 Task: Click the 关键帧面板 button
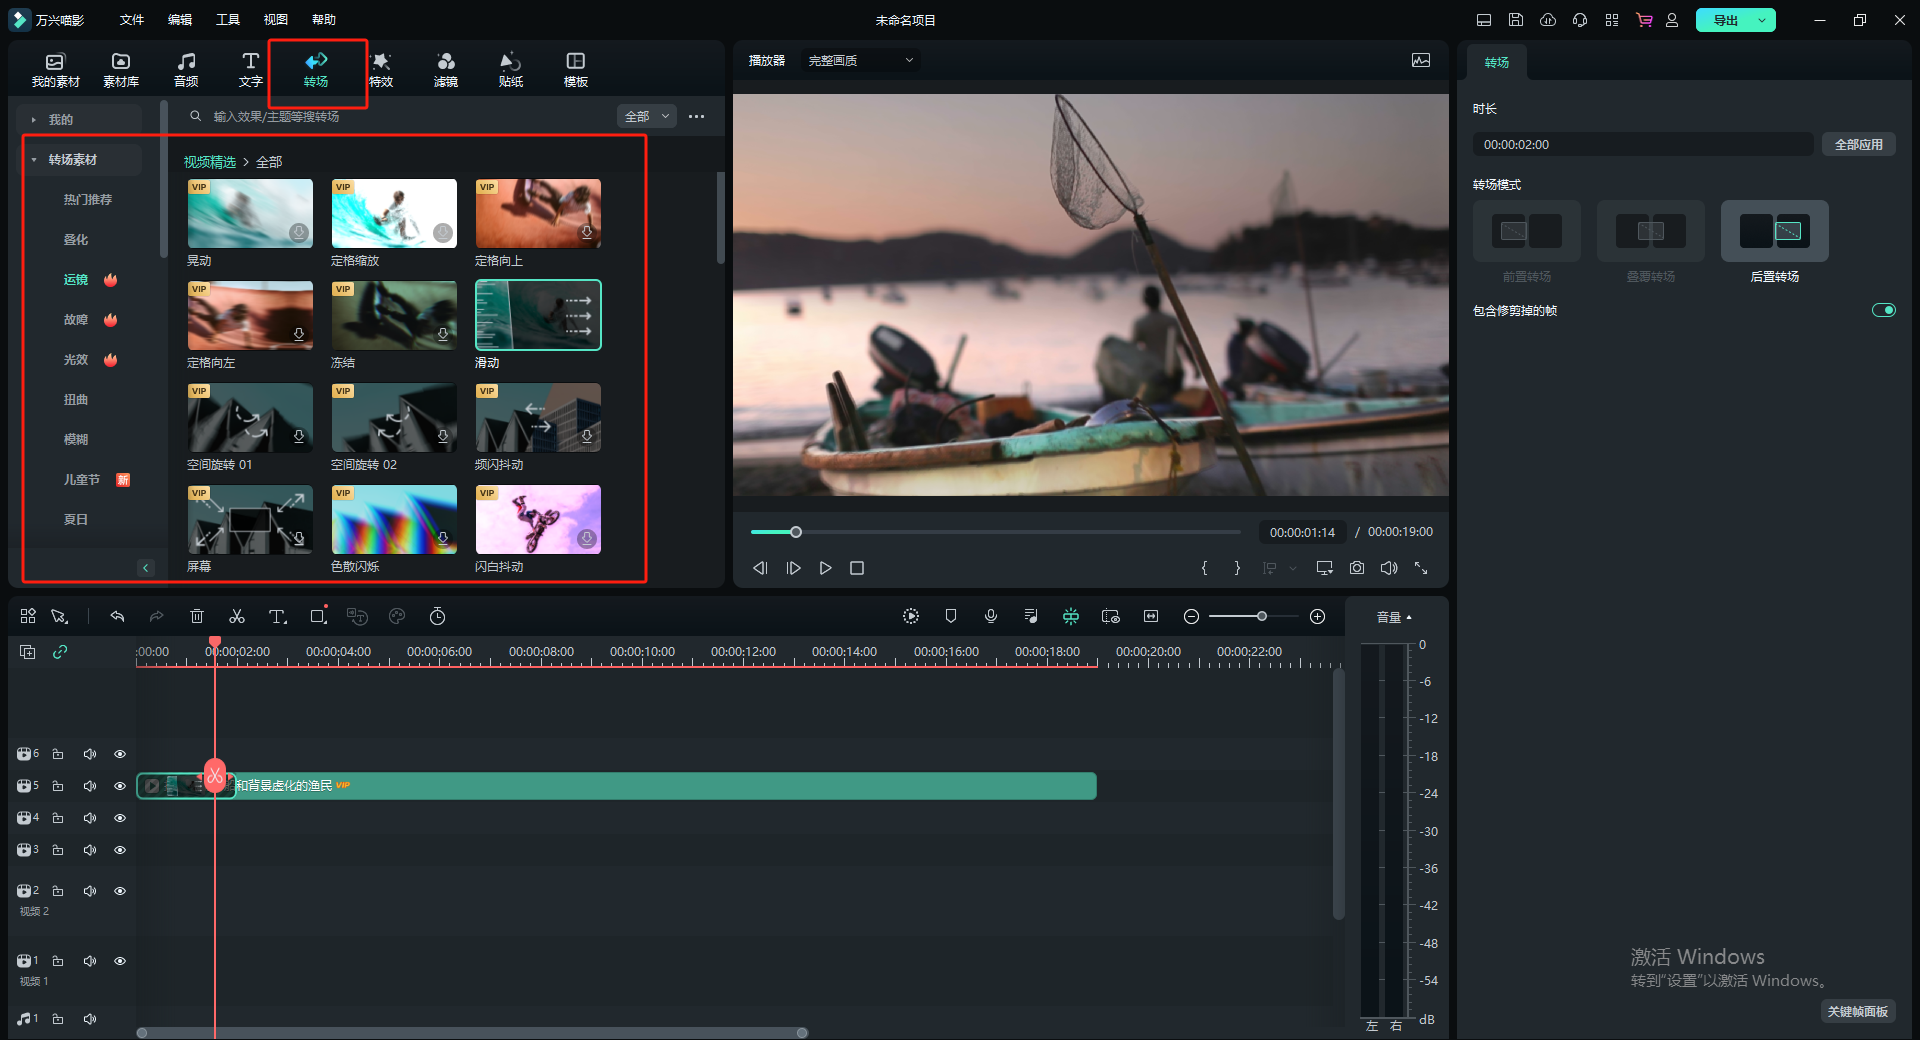pyautogui.click(x=1857, y=1012)
